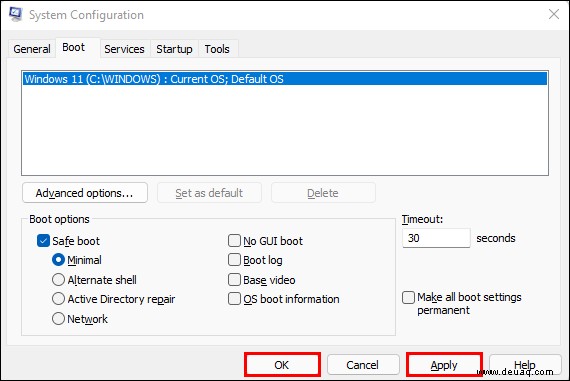Viewport: 570px width, 381px height.
Task: Open the Services tab
Action: pyautogui.click(x=124, y=49)
